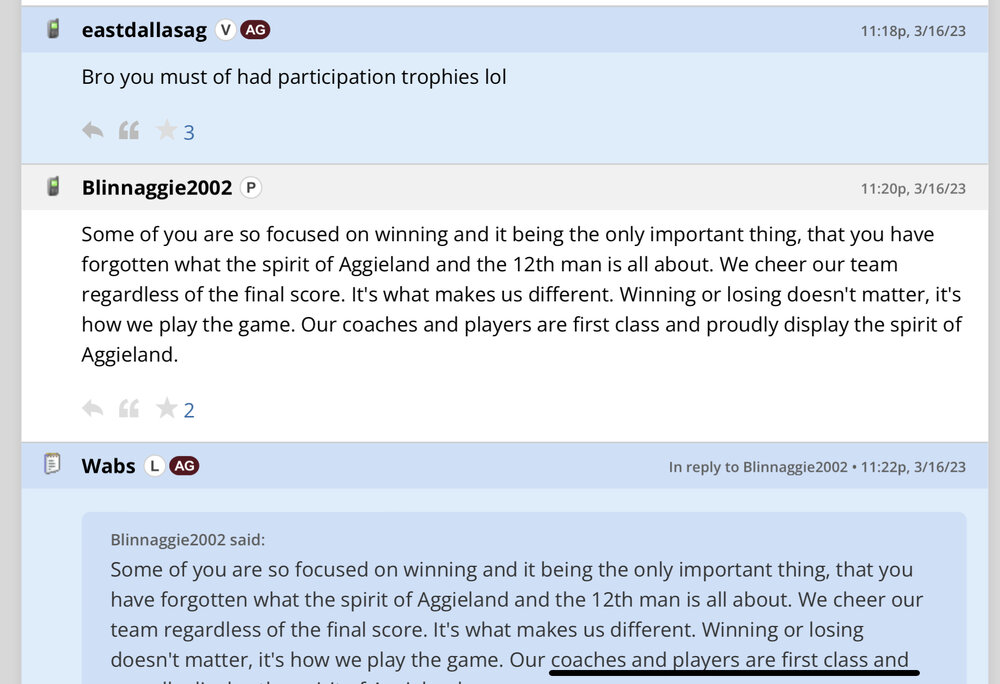This screenshot has height=684, width=1000.
Task: Click the quote icon under Blinnaggie2002's post
Action: tap(129, 408)
